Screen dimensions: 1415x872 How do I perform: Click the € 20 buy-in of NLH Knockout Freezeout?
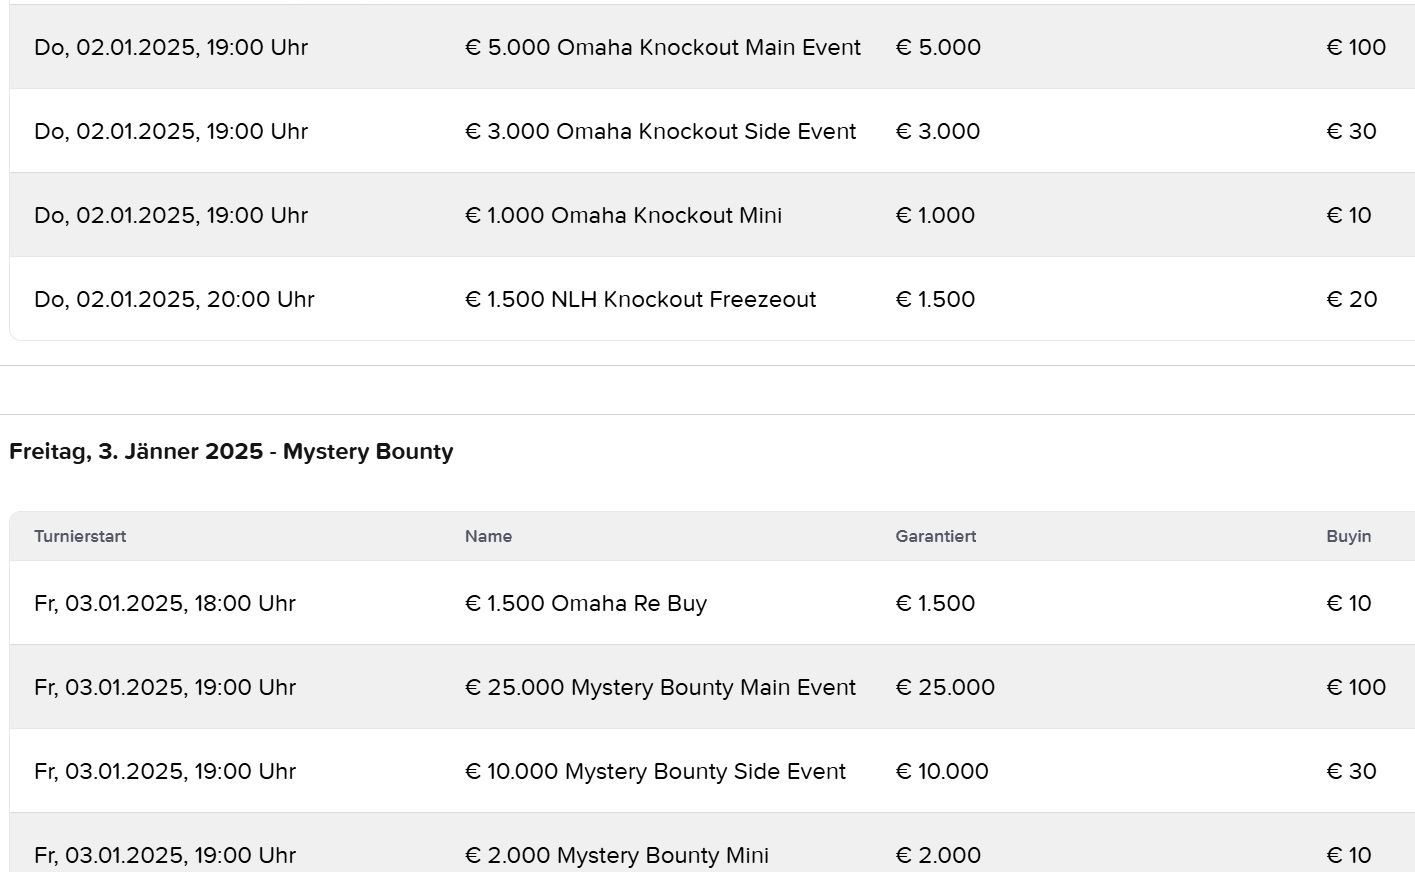click(1351, 299)
